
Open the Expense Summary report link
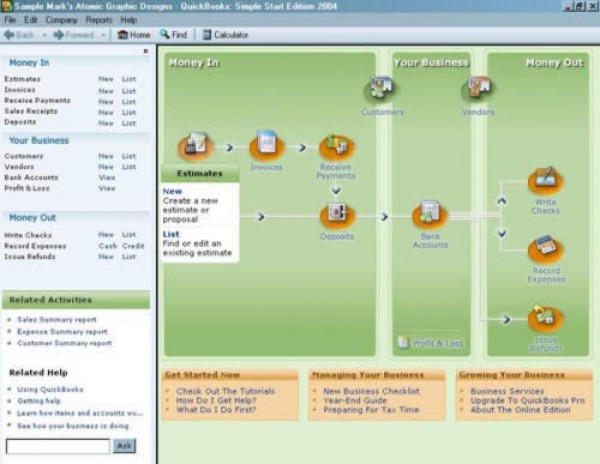point(62,332)
